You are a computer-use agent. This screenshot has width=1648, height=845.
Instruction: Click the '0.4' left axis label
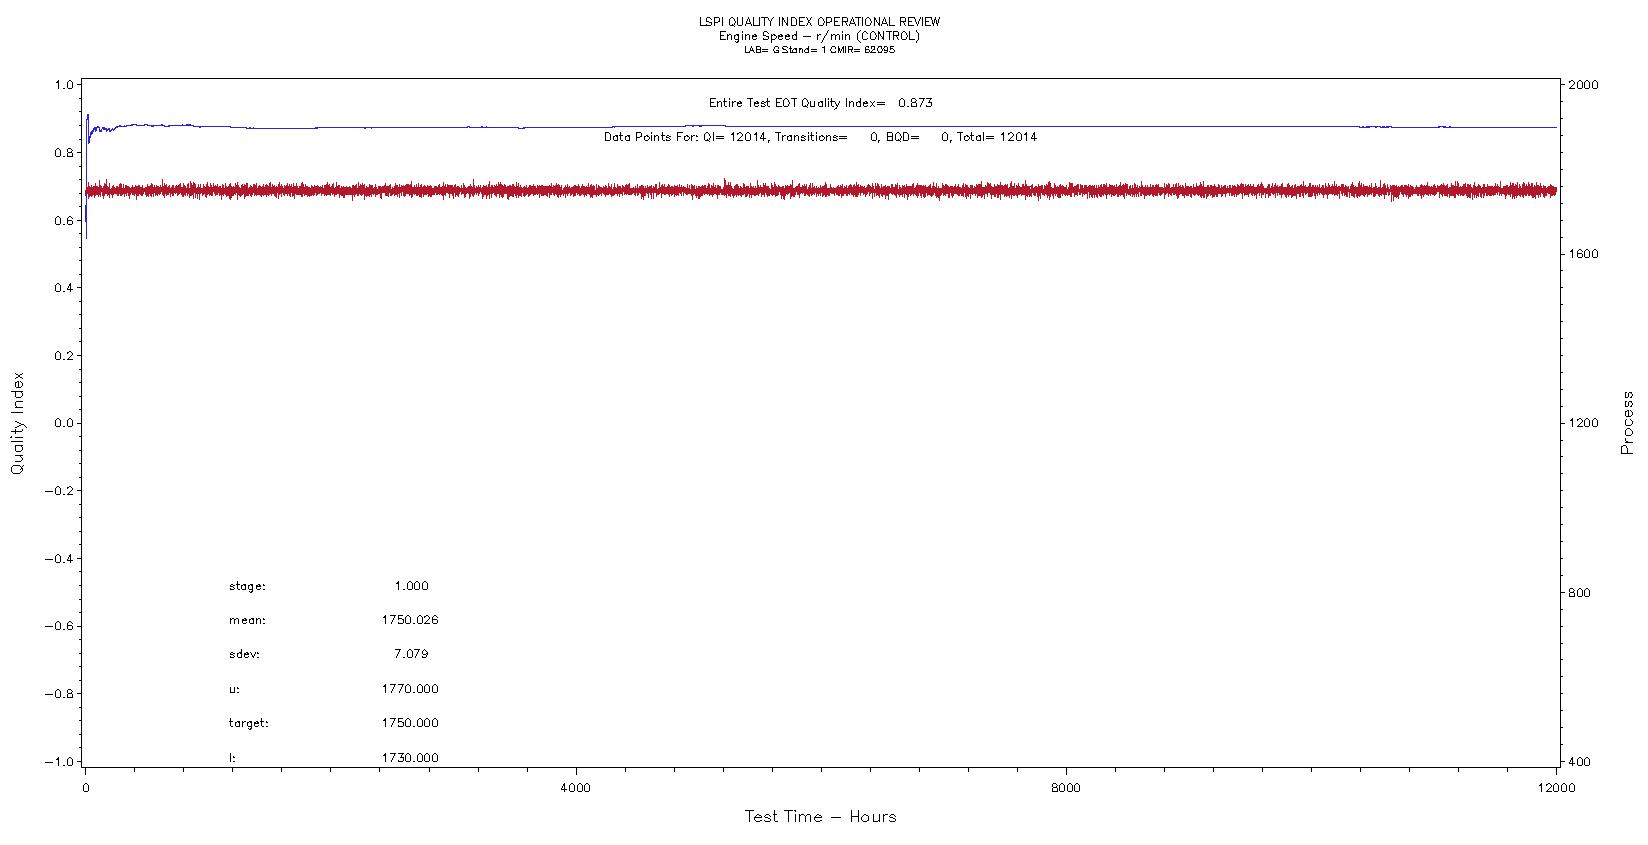click(64, 288)
